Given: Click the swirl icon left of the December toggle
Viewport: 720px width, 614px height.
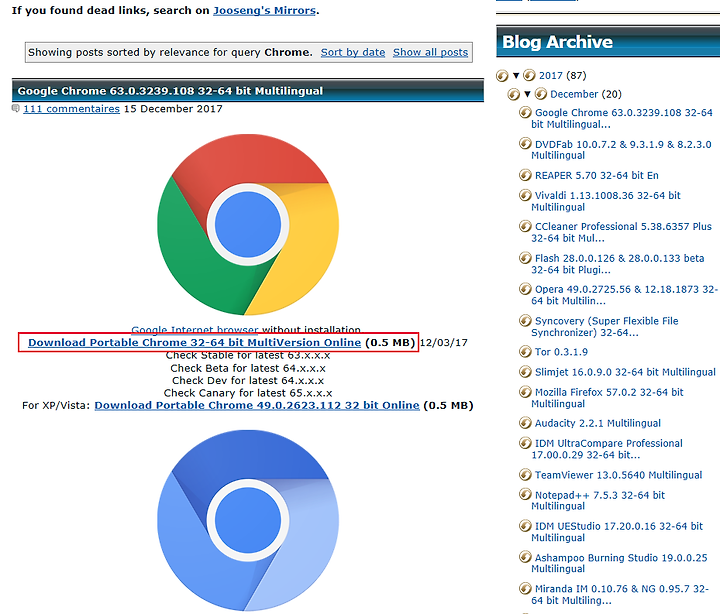Looking at the screenshot, I should point(513,94).
